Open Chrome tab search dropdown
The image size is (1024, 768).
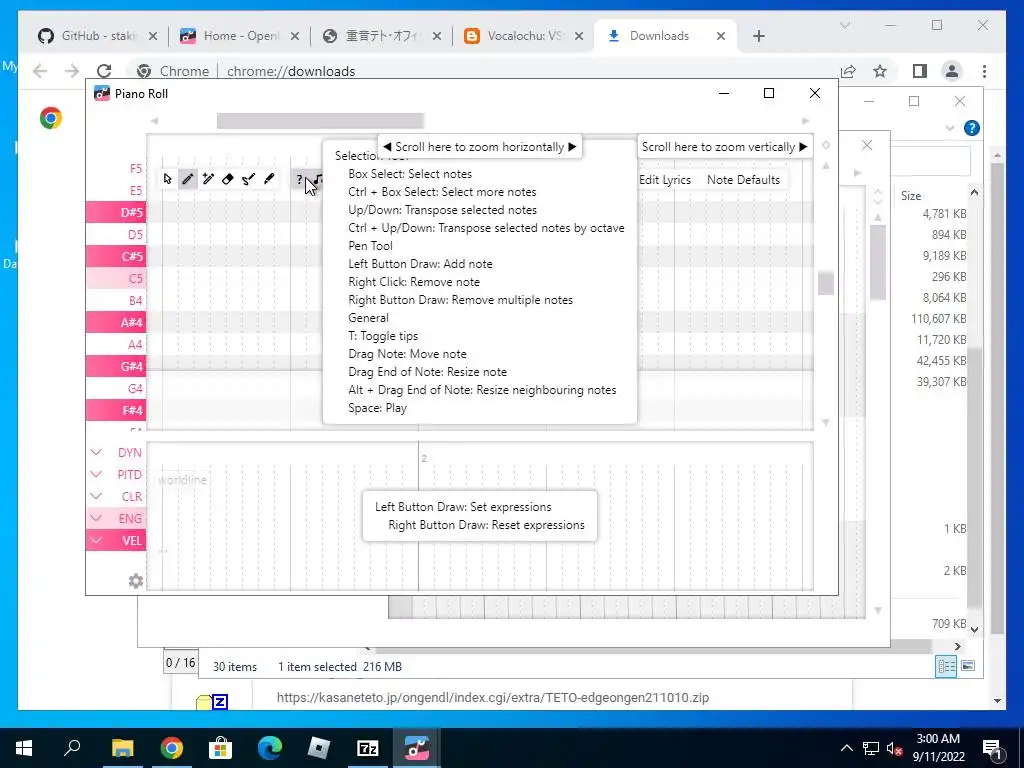pos(844,25)
